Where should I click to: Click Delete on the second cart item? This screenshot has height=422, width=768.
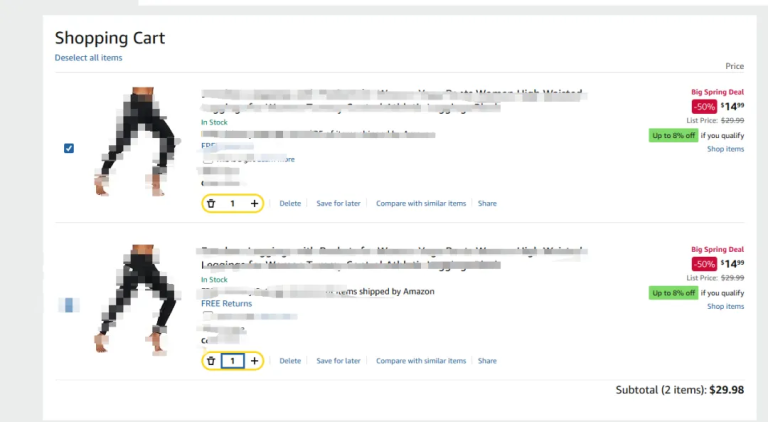(x=290, y=361)
